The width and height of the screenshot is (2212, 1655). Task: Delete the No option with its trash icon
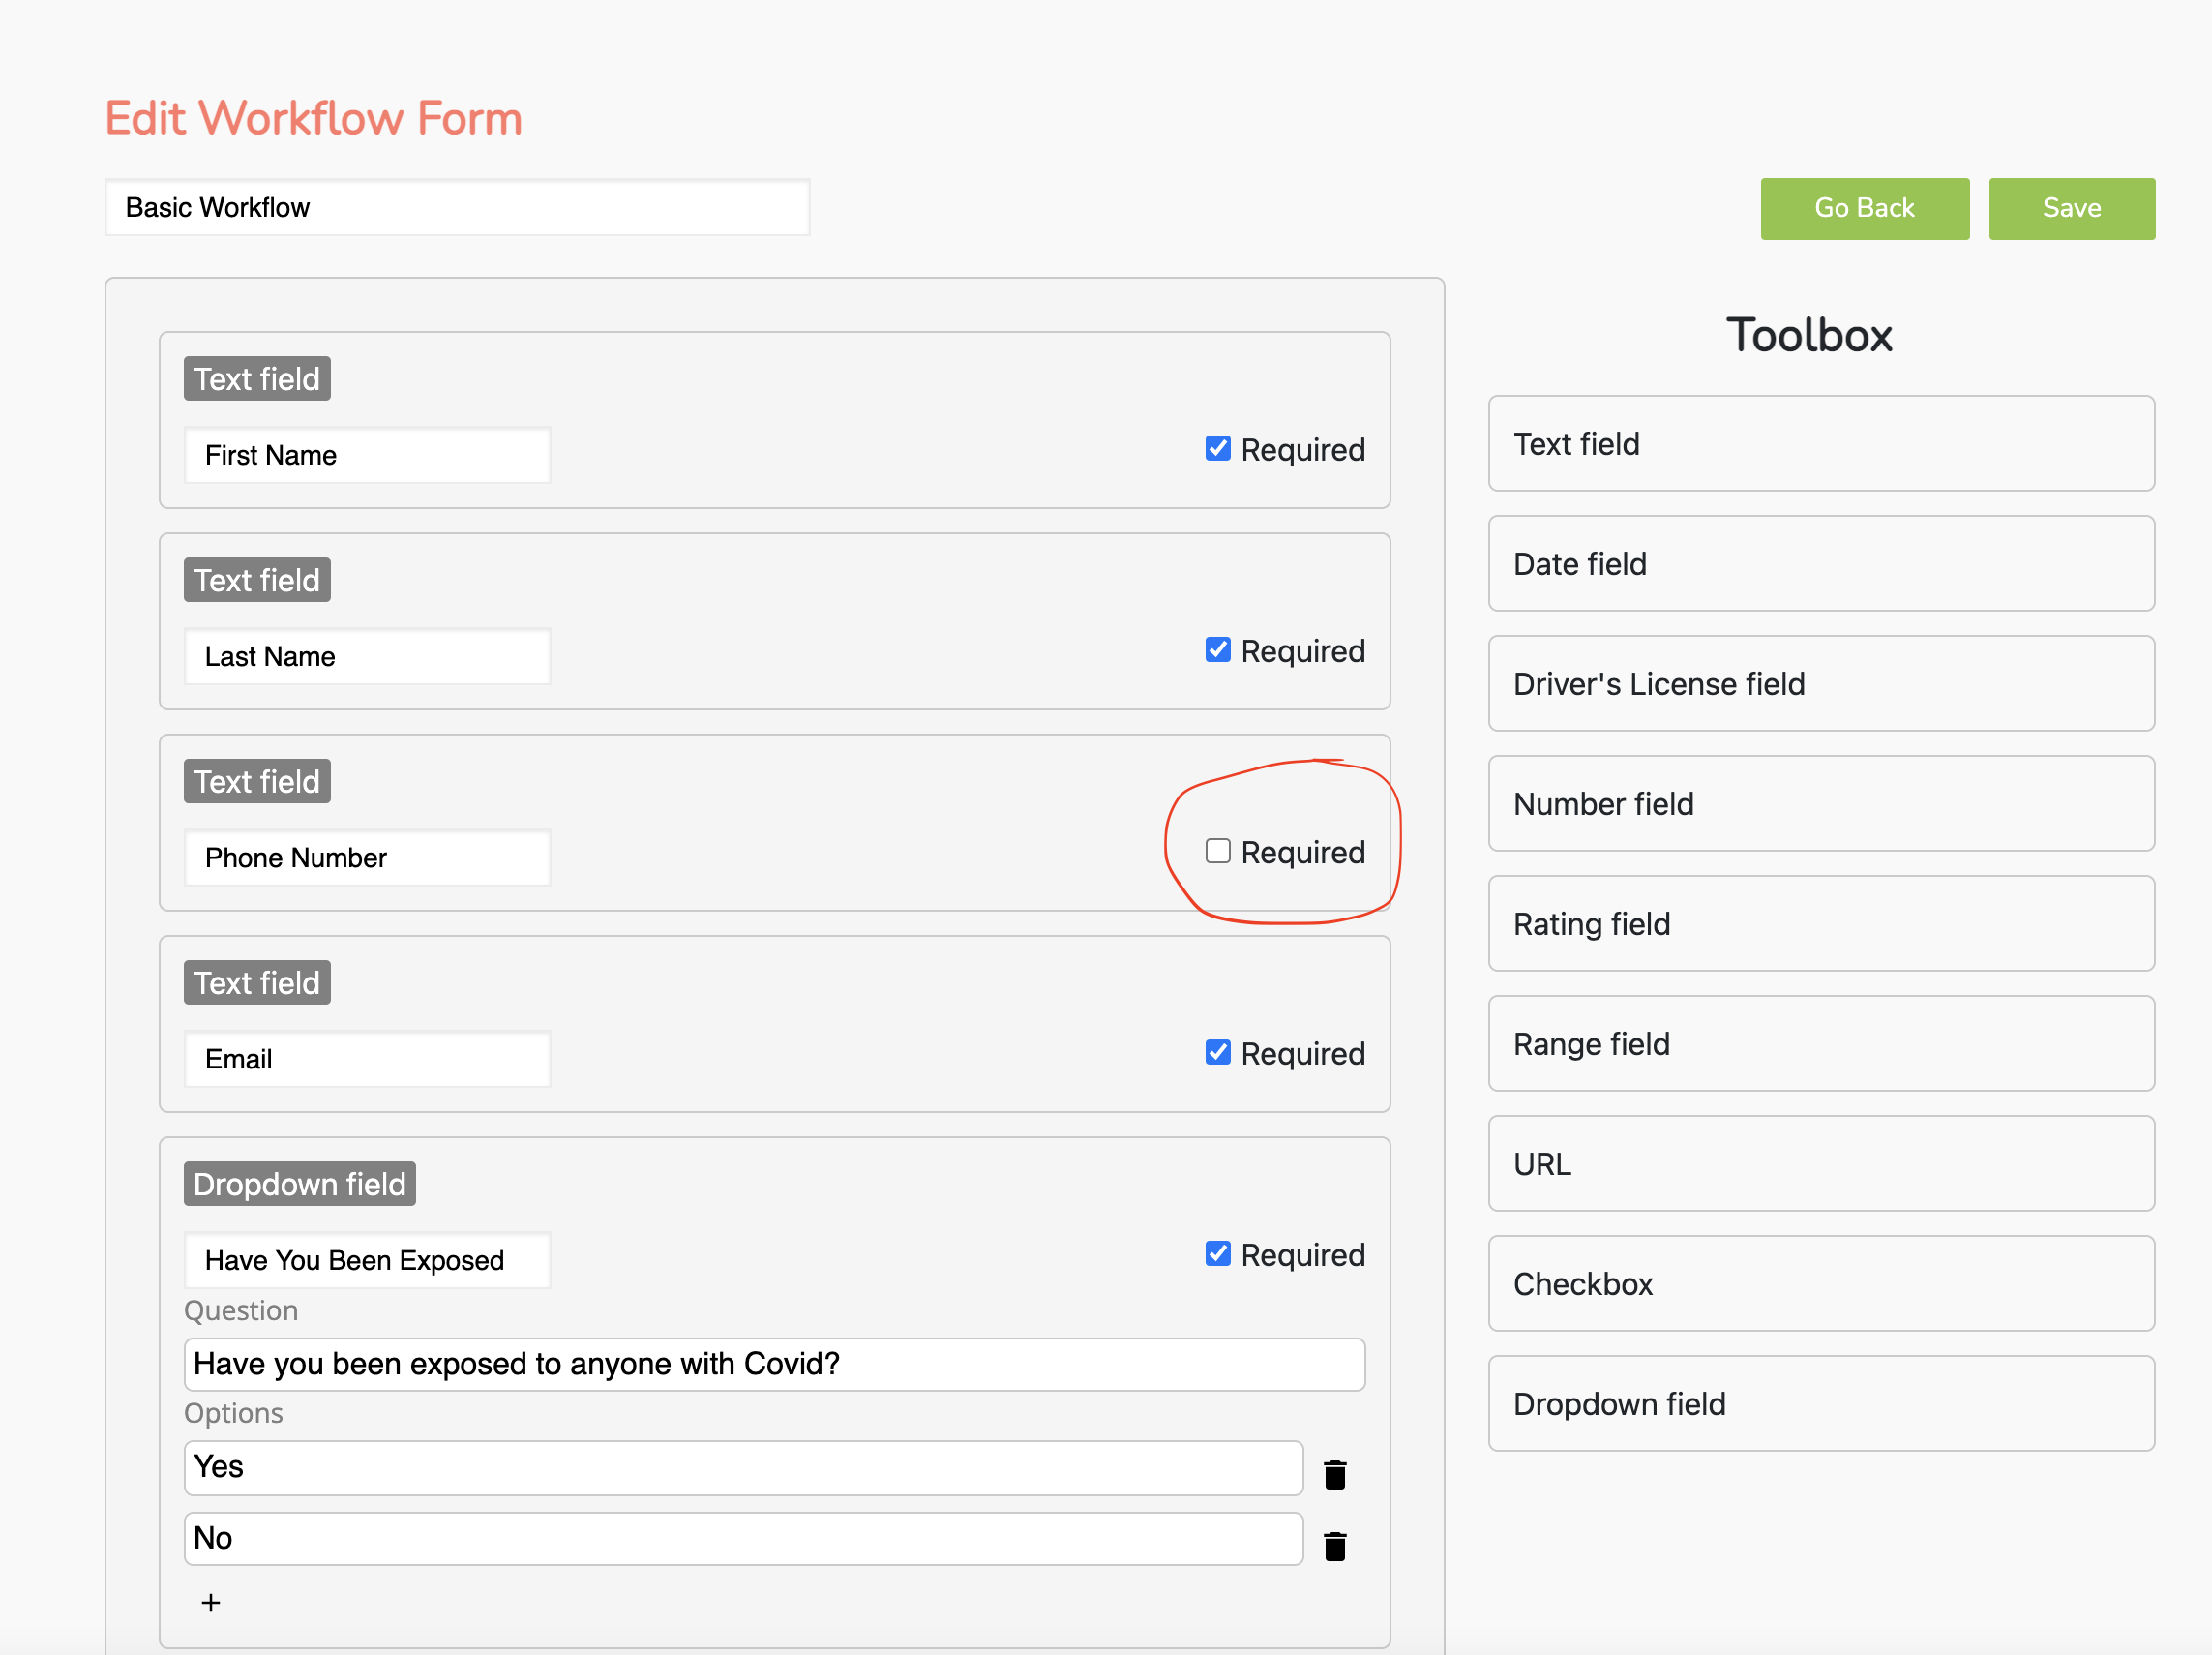(x=1334, y=1546)
